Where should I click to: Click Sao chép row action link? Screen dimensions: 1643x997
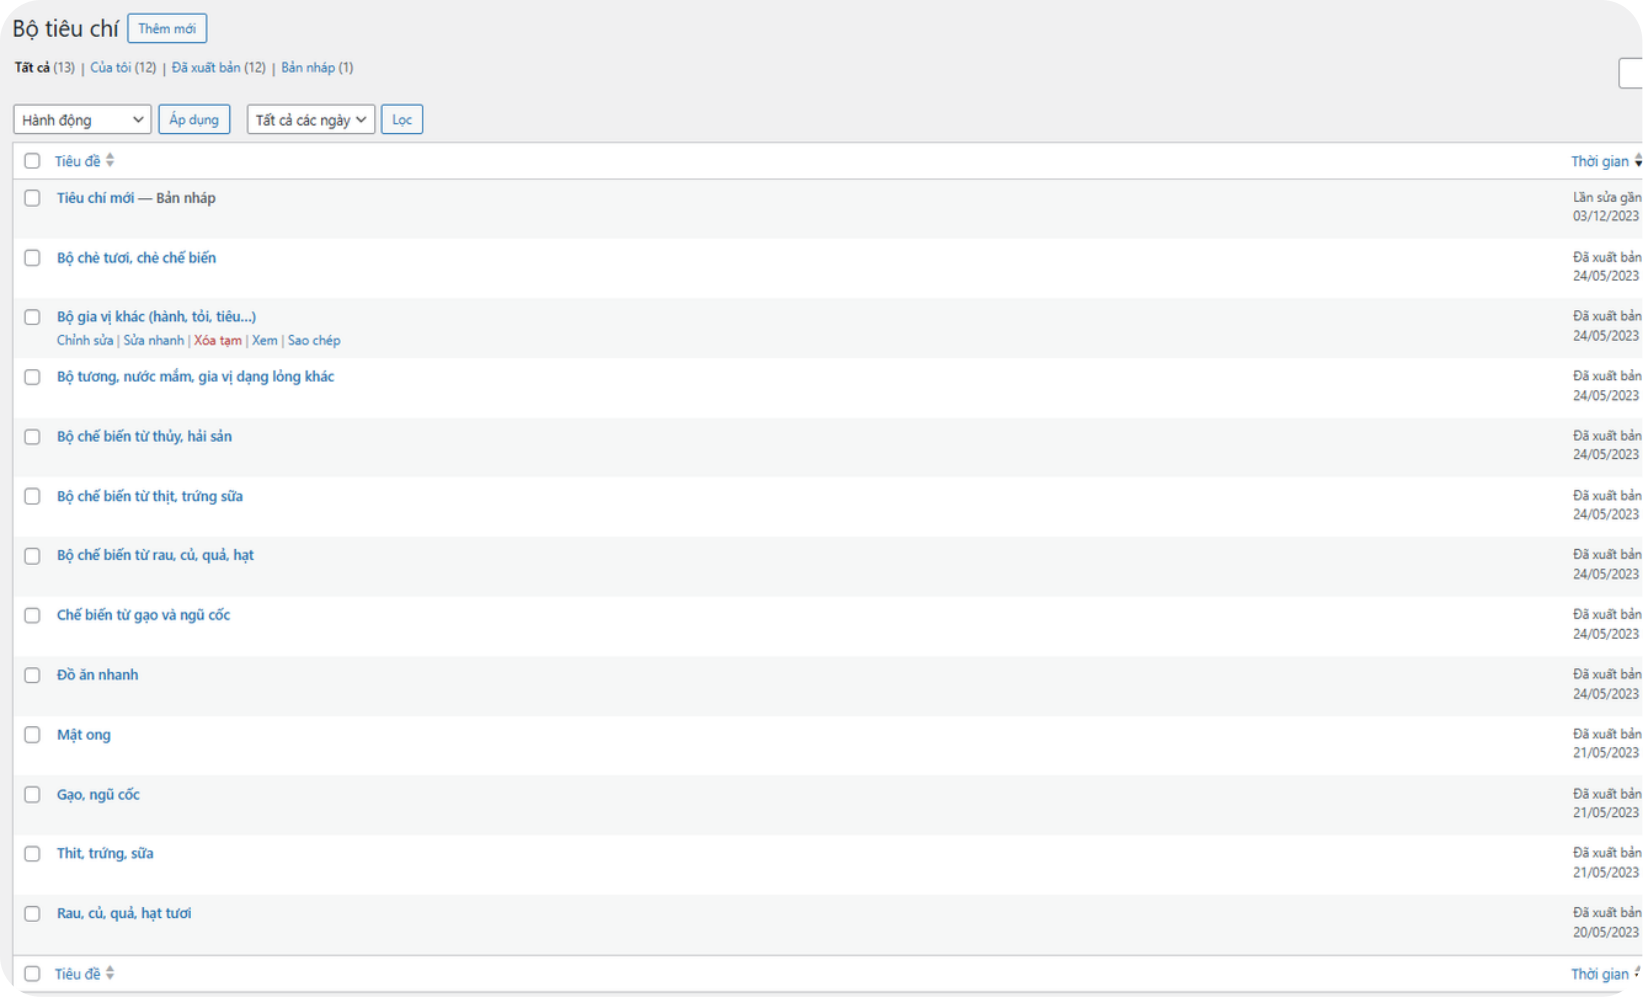coord(314,341)
